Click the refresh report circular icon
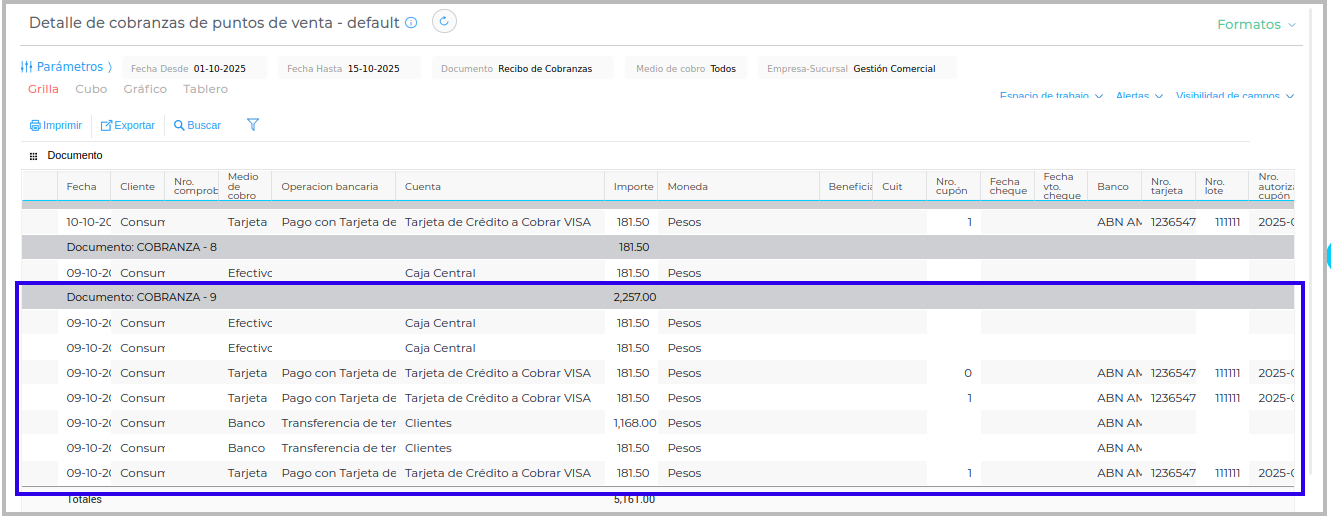1331x516 pixels. (445, 21)
